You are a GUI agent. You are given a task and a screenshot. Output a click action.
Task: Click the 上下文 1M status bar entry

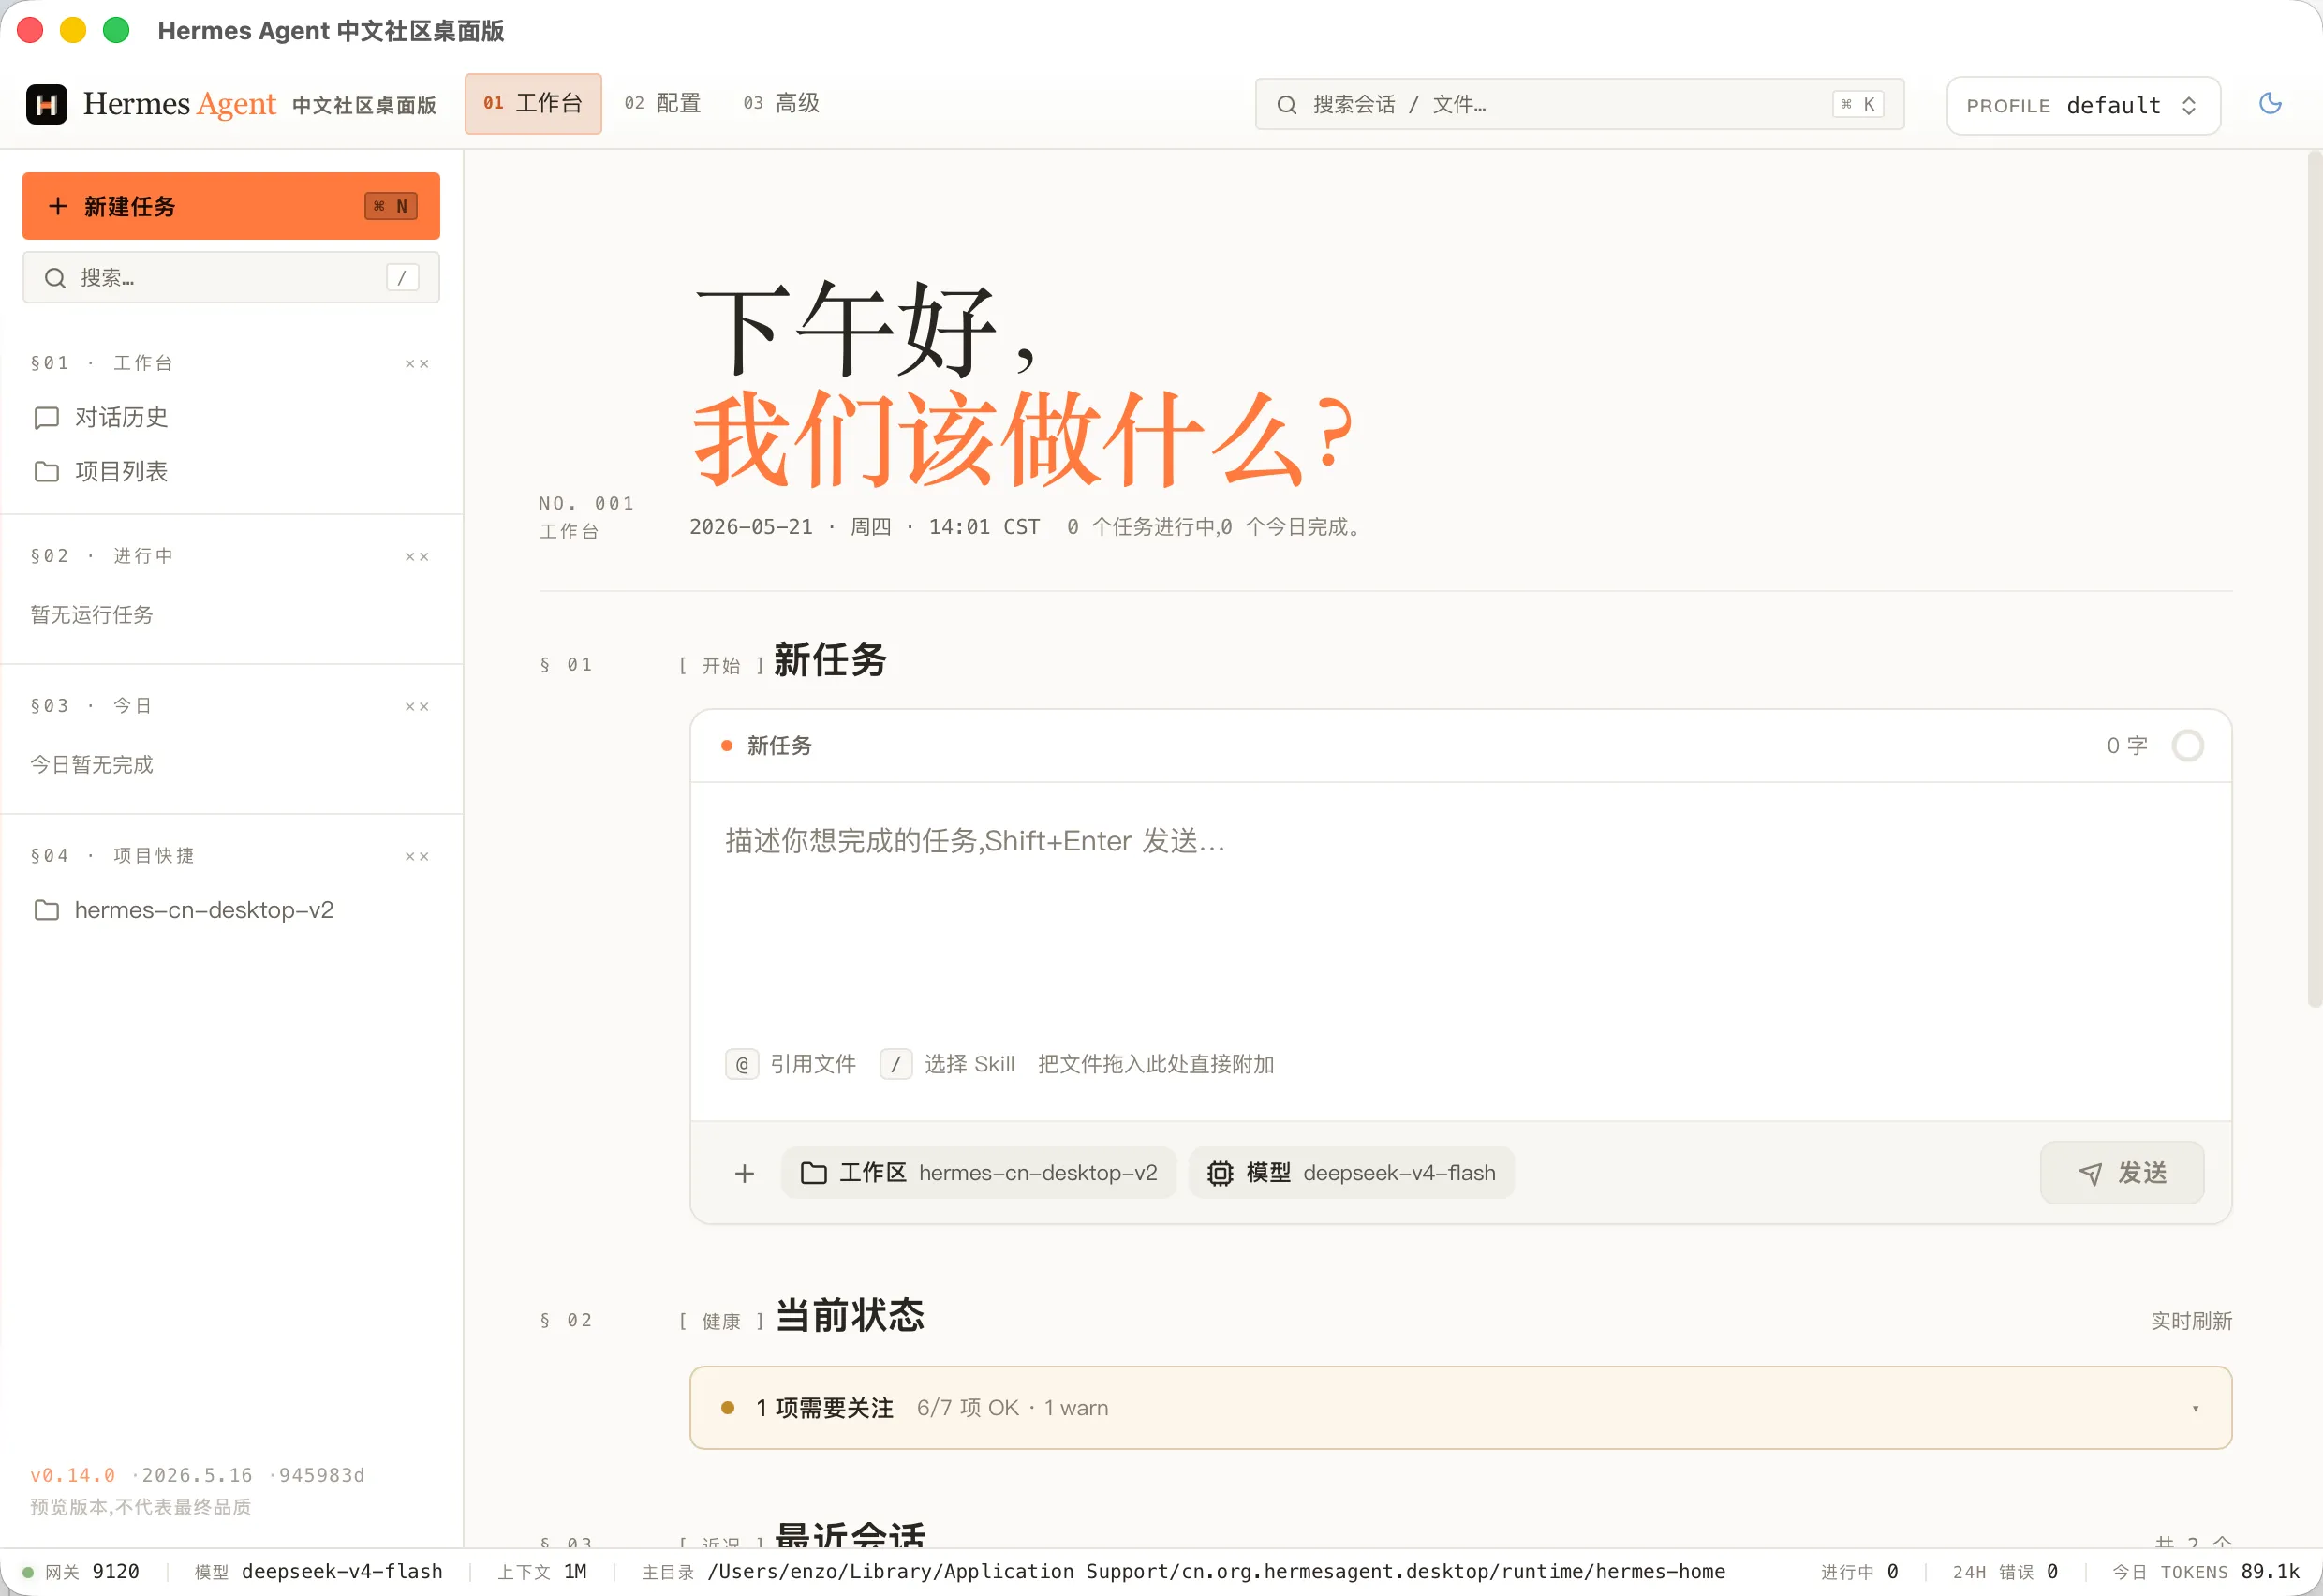pos(542,1572)
